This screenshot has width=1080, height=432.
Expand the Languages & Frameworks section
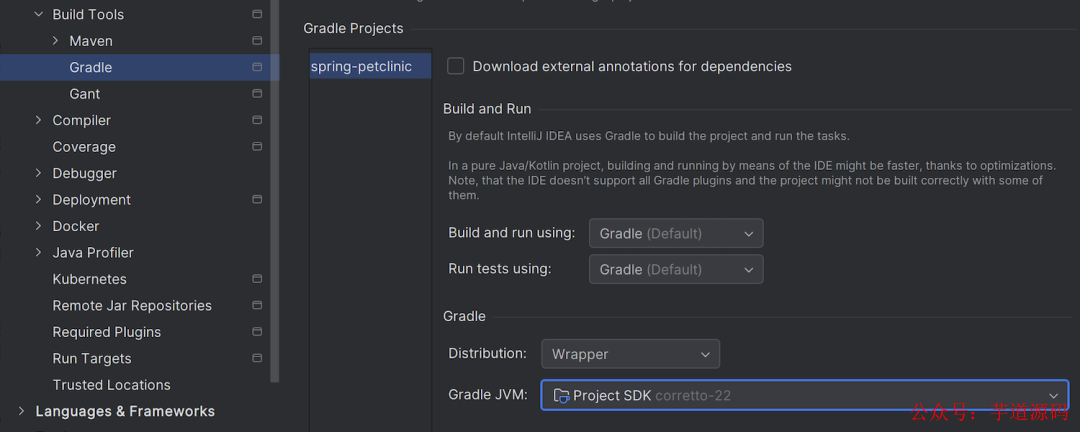pyautogui.click(x=22, y=411)
